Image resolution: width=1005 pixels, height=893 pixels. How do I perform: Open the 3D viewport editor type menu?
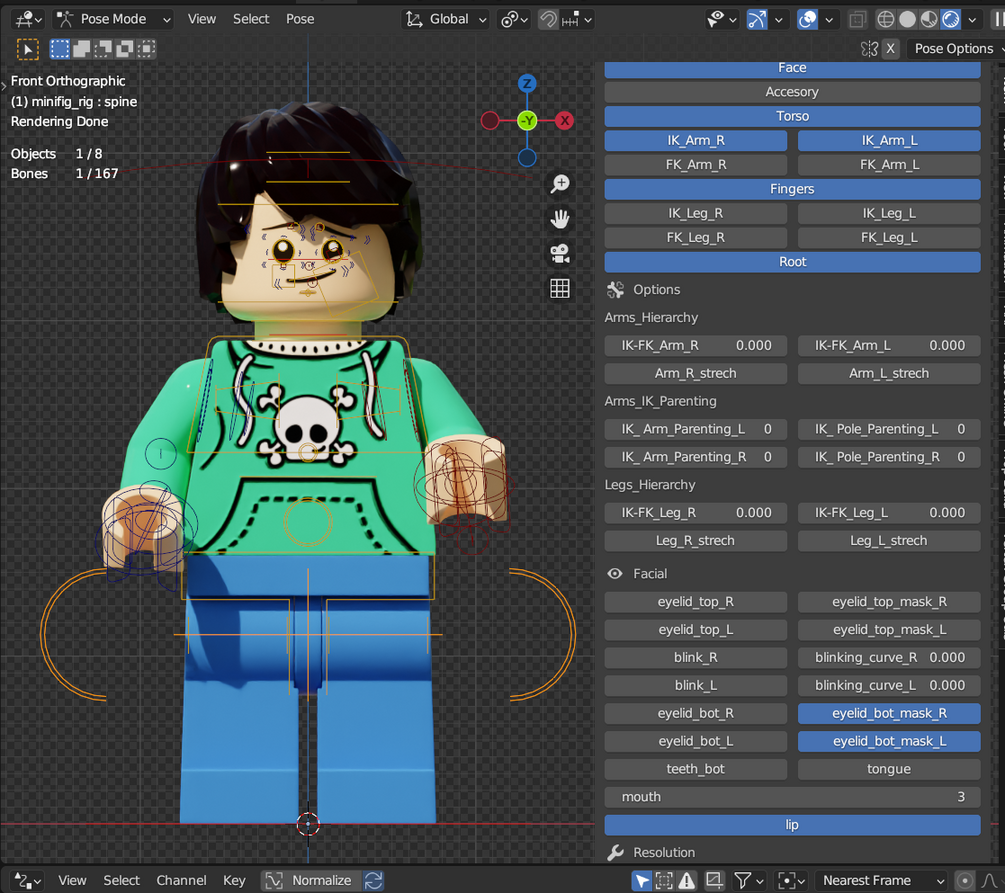(x=29, y=19)
